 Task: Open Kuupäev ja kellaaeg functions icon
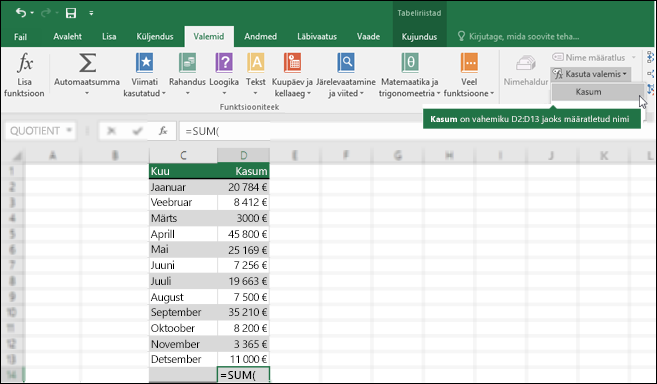[x=292, y=64]
